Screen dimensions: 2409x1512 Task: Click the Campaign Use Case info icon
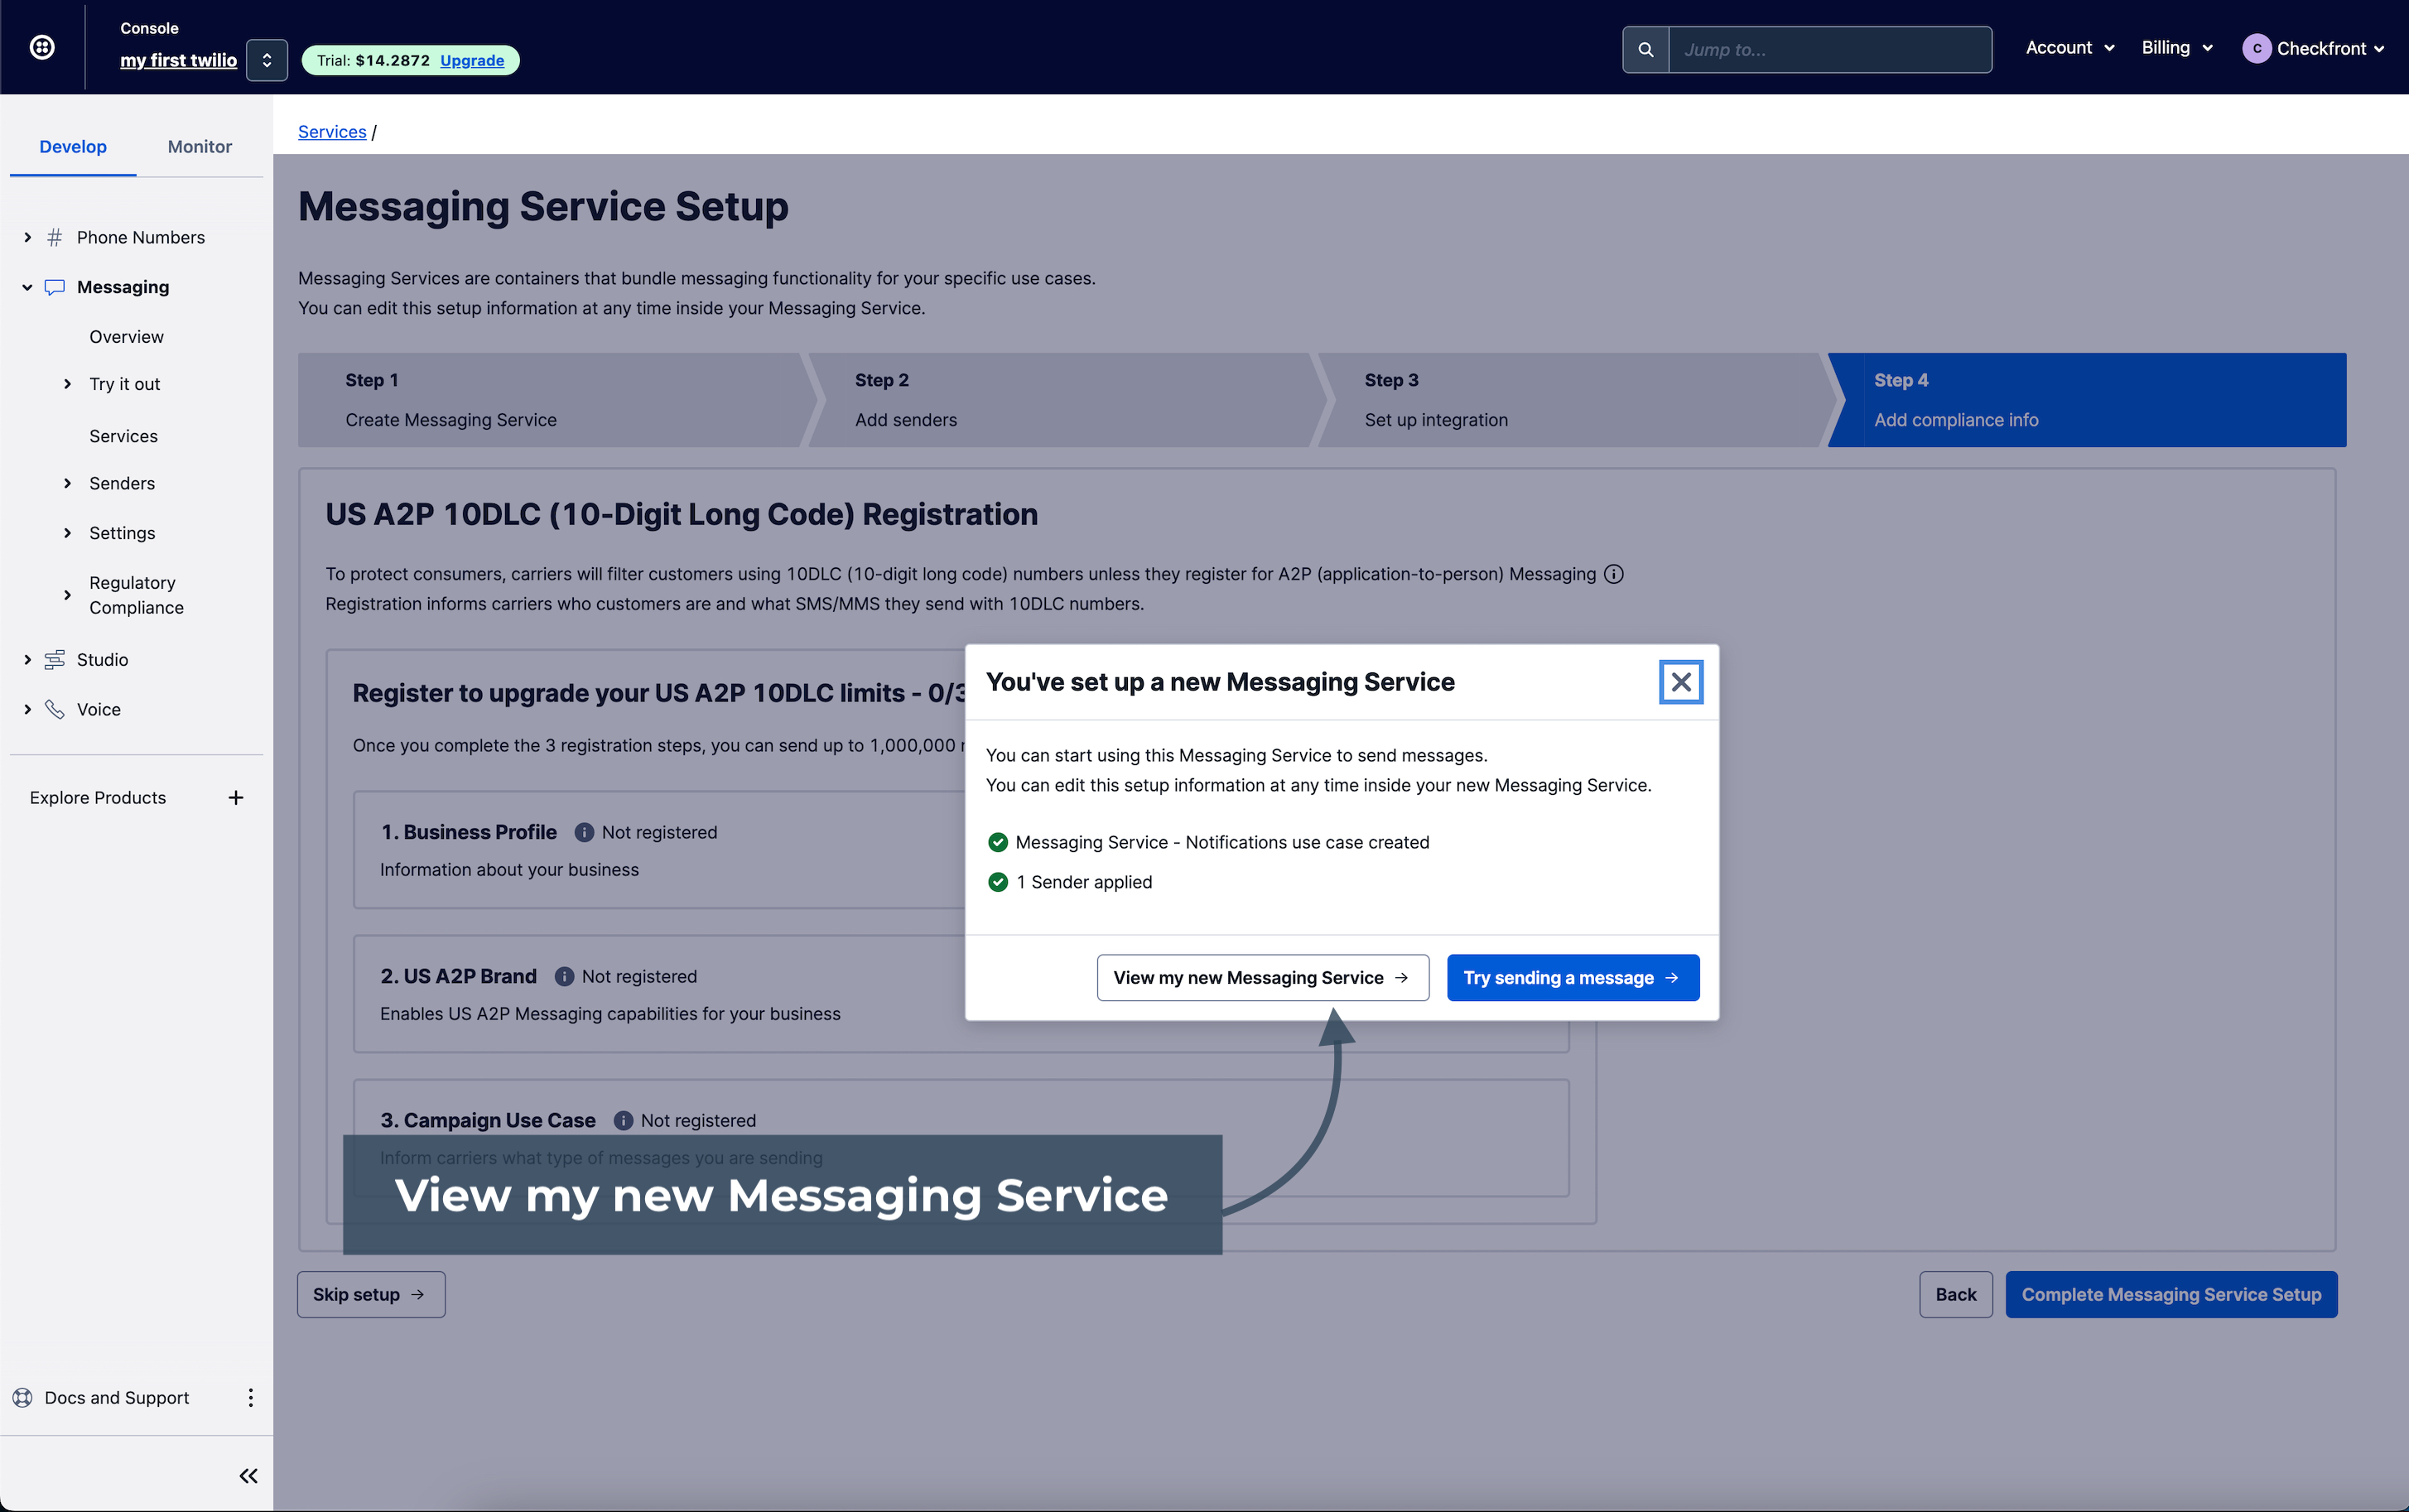623,1120
